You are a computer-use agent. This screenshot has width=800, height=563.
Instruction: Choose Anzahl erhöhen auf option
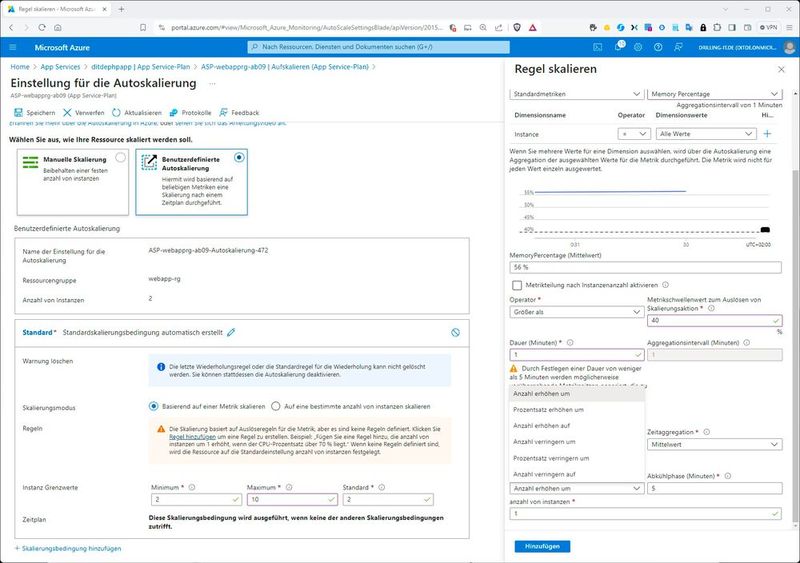coord(577,426)
